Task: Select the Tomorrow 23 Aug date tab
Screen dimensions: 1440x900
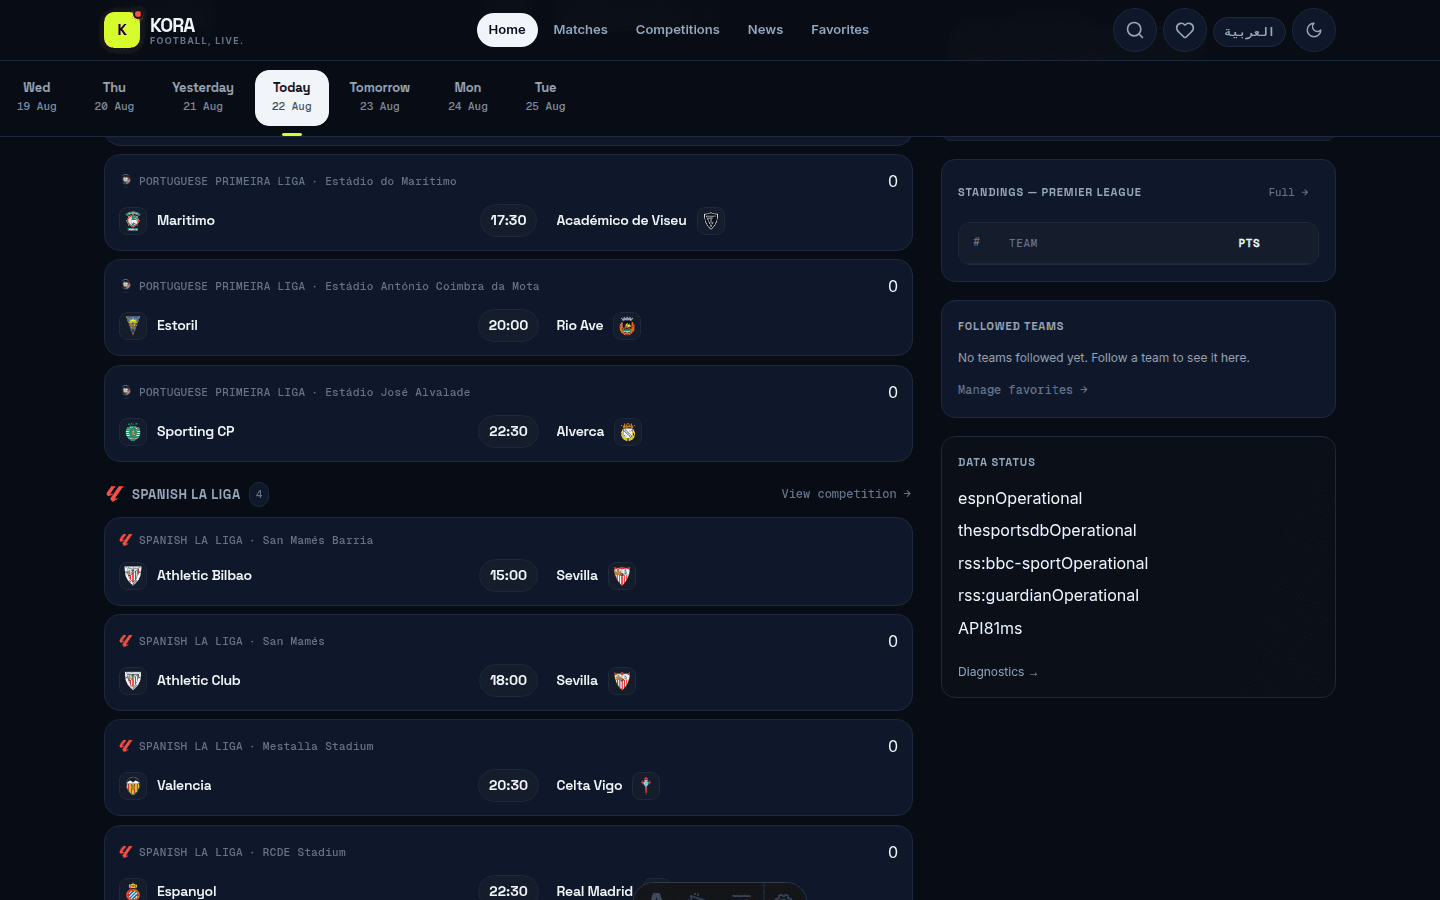Action: 380,97
